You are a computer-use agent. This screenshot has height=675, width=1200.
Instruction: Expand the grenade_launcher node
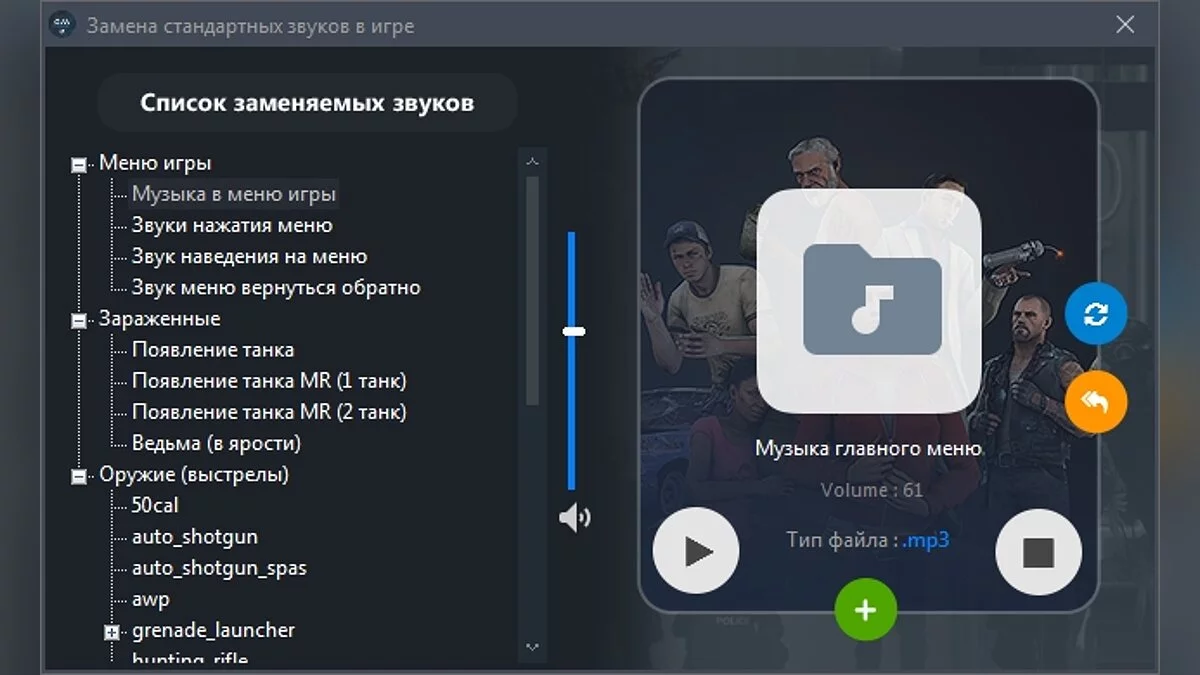(x=110, y=630)
